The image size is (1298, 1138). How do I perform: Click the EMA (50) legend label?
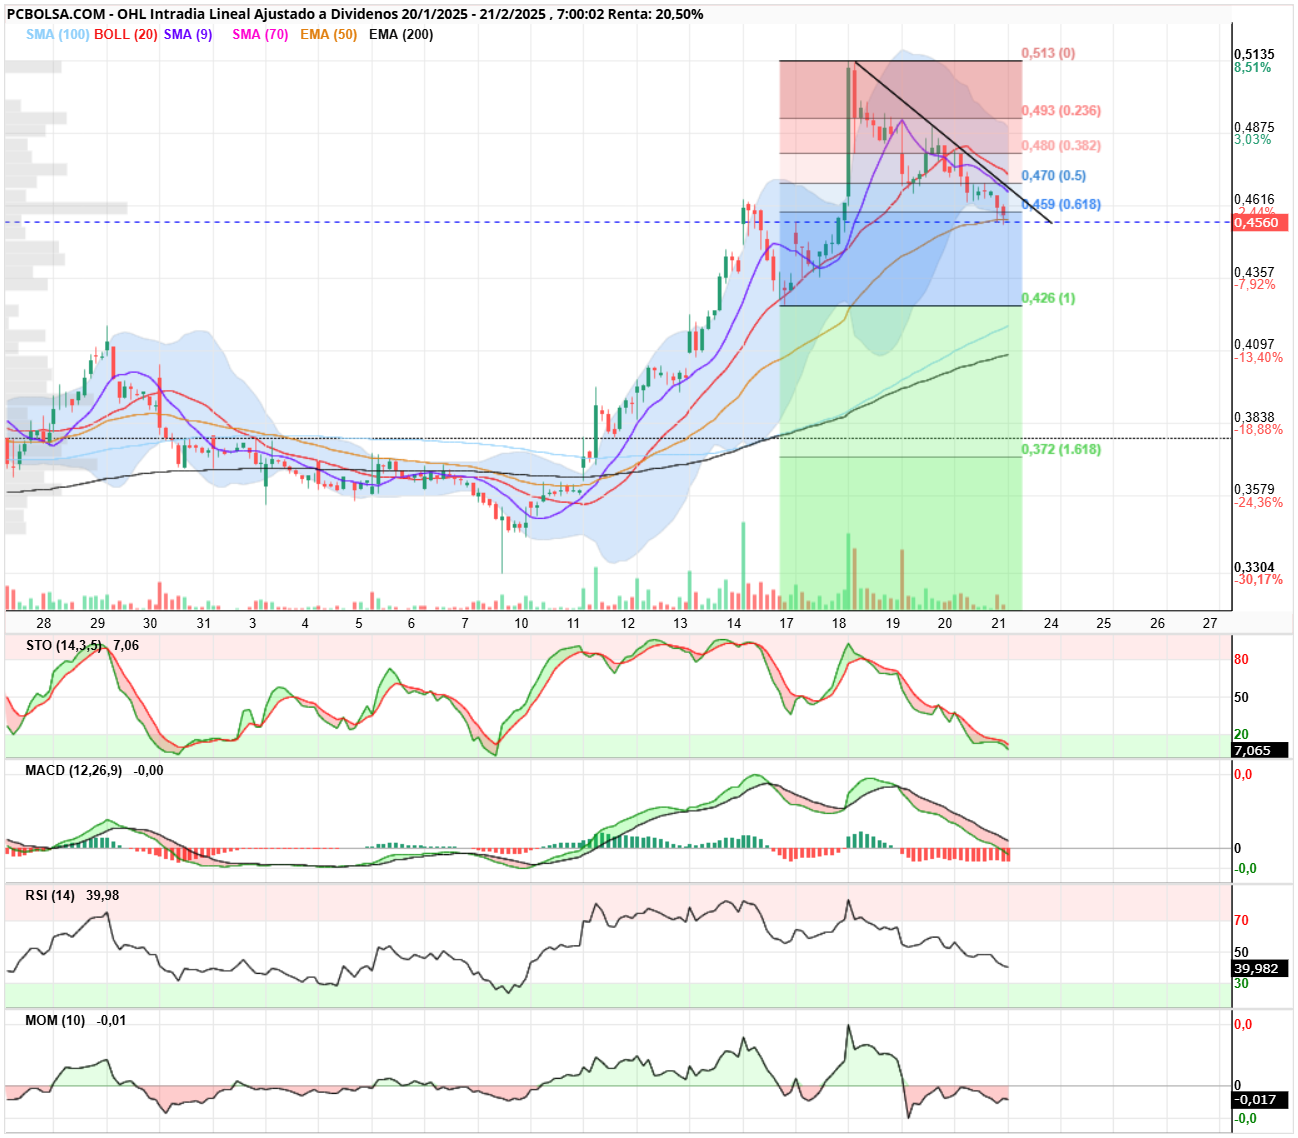coord(328,34)
